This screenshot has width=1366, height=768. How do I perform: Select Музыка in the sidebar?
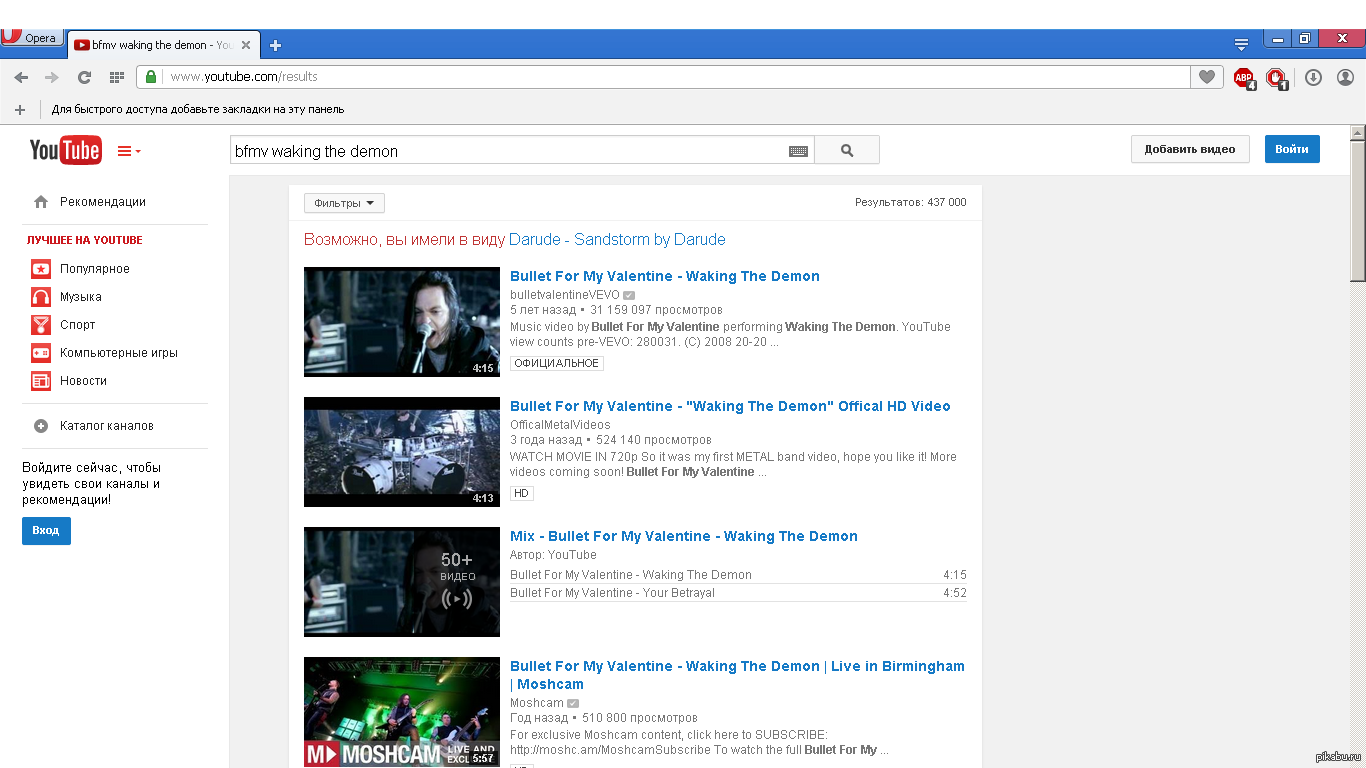(80, 297)
